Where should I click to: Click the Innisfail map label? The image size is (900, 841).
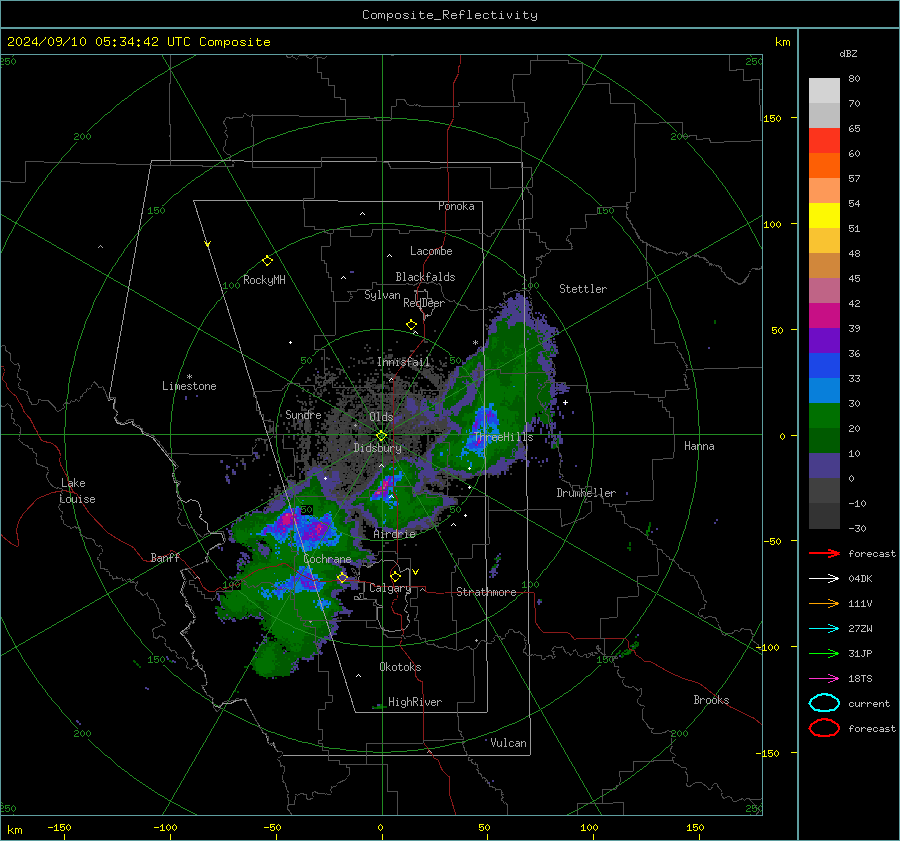click(x=404, y=362)
